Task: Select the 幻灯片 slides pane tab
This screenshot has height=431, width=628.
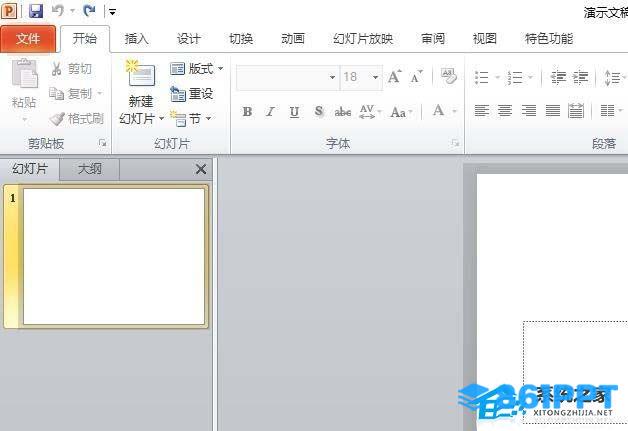Action: coord(30,169)
